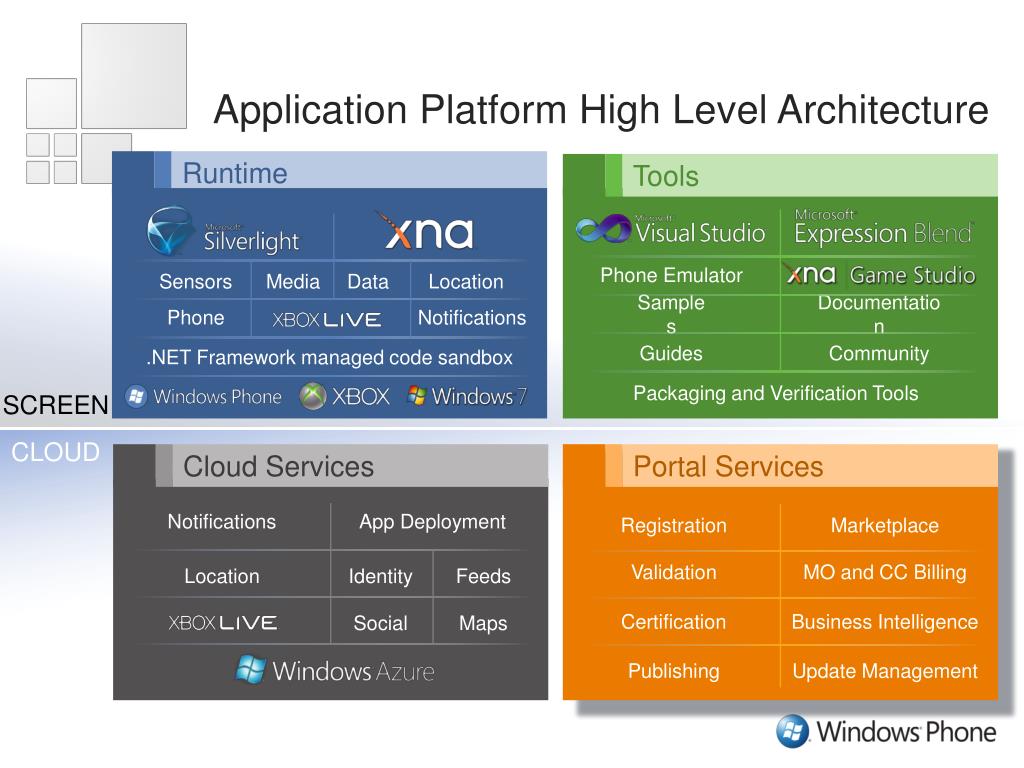1024x768 pixels.
Task: Click Update Management in Portal Services
Action: (x=884, y=671)
